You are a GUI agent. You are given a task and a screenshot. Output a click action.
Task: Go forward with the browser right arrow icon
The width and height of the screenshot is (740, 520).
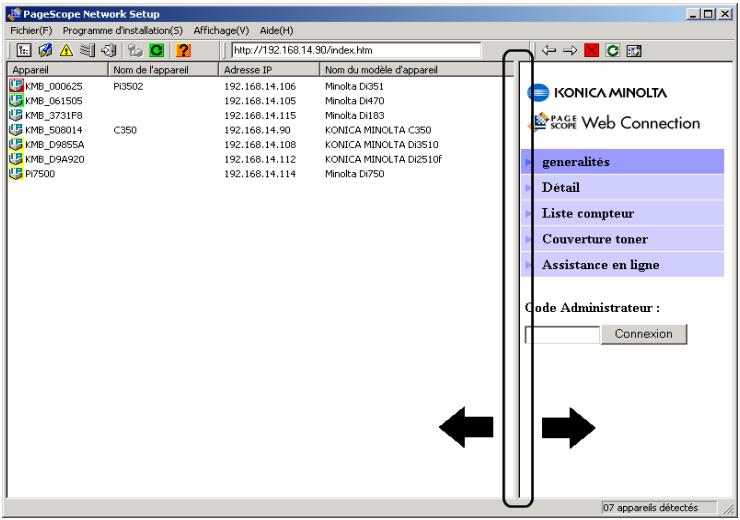[570, 50]
